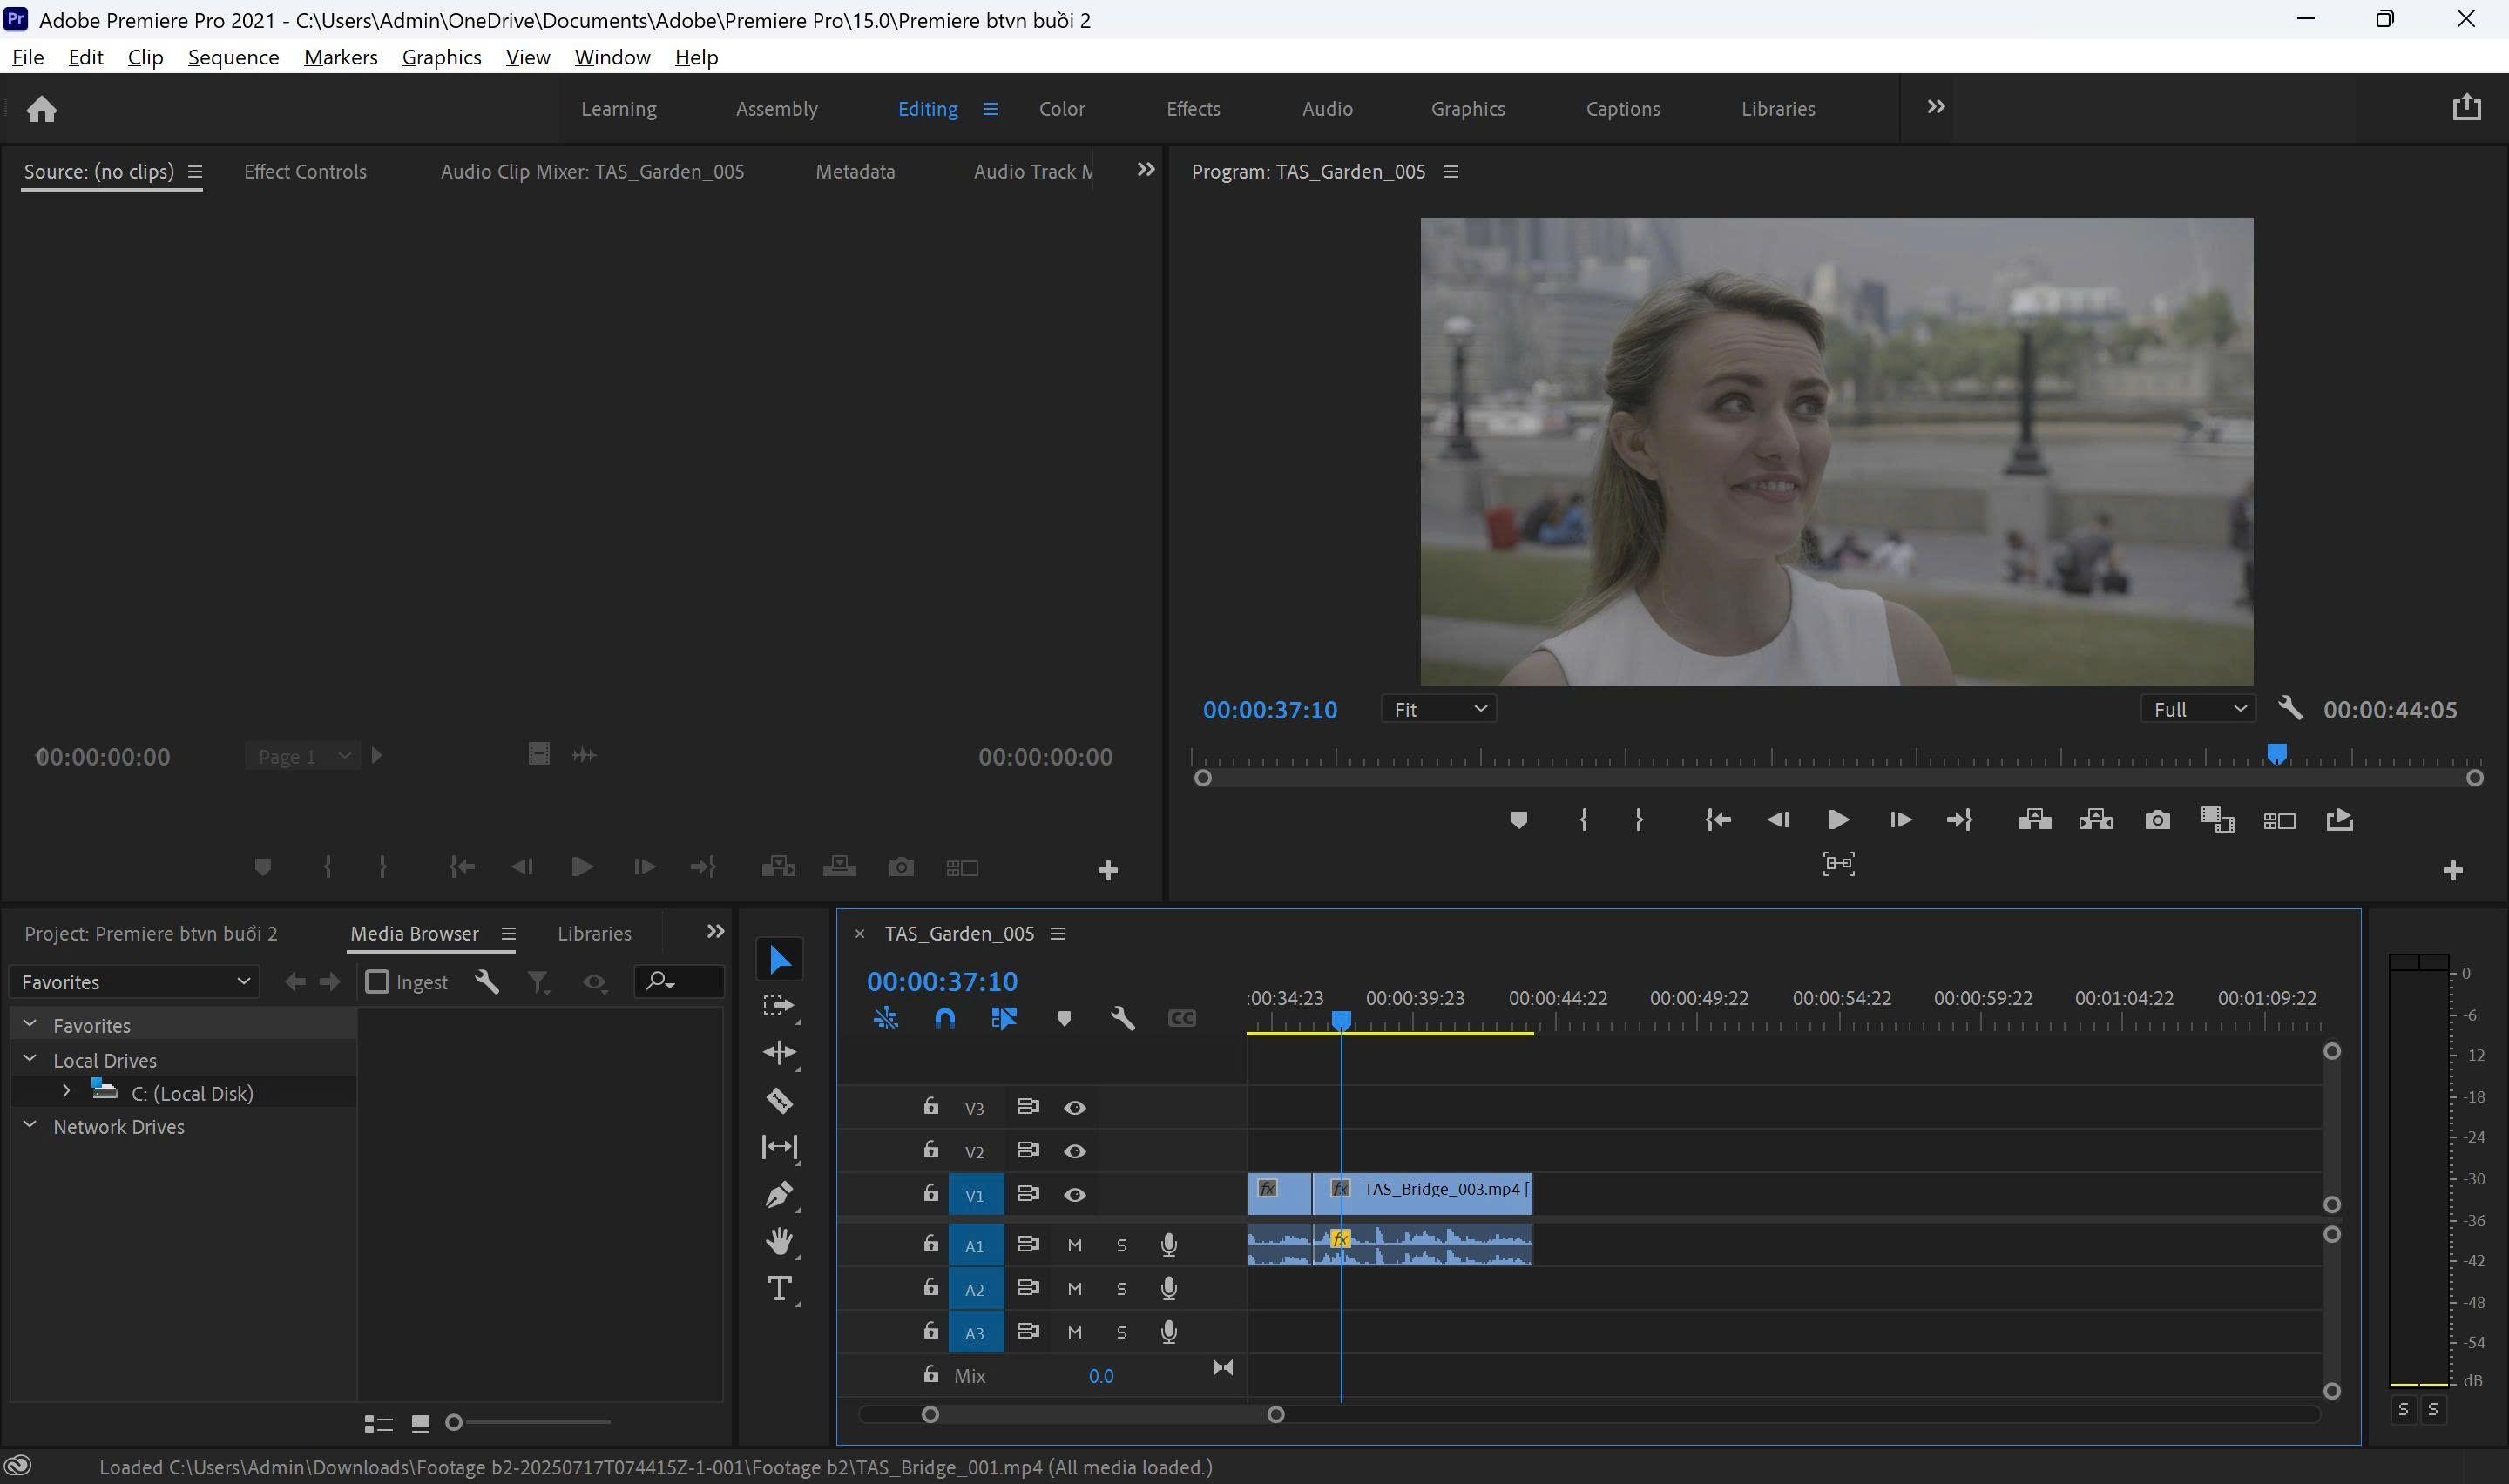Image resolution: width=2509 pixels, height=1484 pixels.
Task: Open the Fit zoom level dropdown
Action: coord(1438,709)
